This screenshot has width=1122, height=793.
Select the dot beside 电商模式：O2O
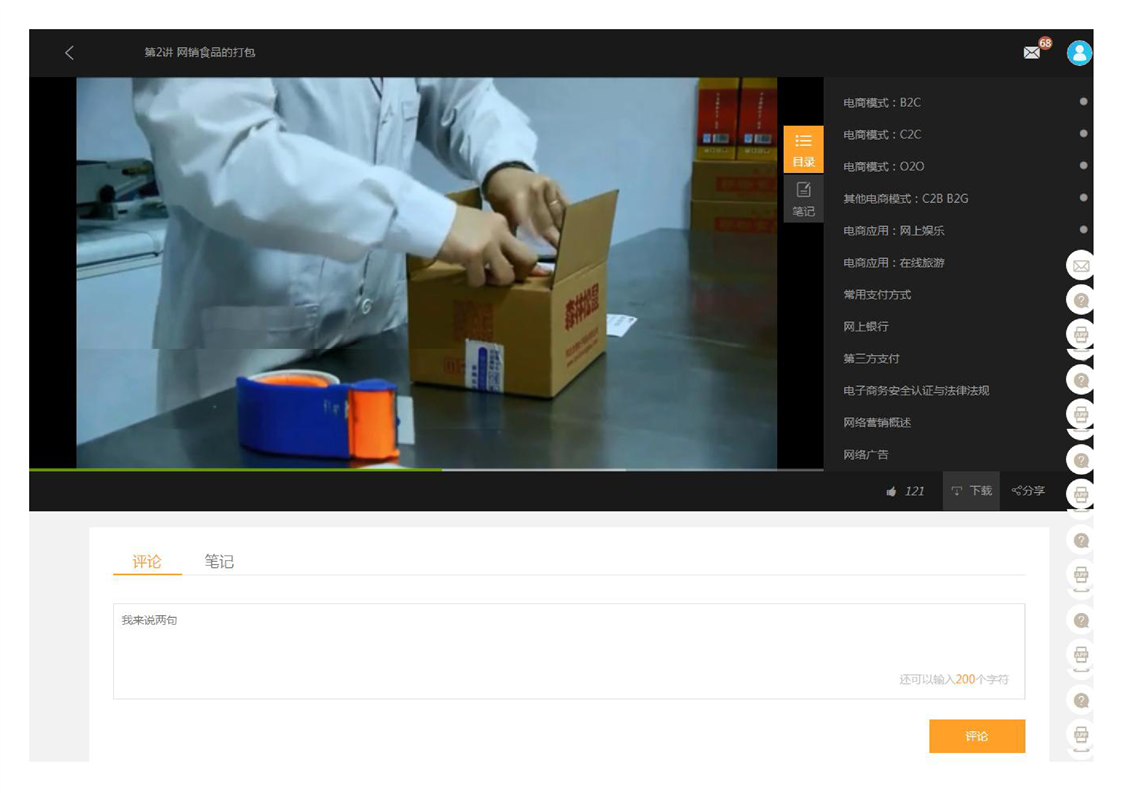click(1084, 166)
